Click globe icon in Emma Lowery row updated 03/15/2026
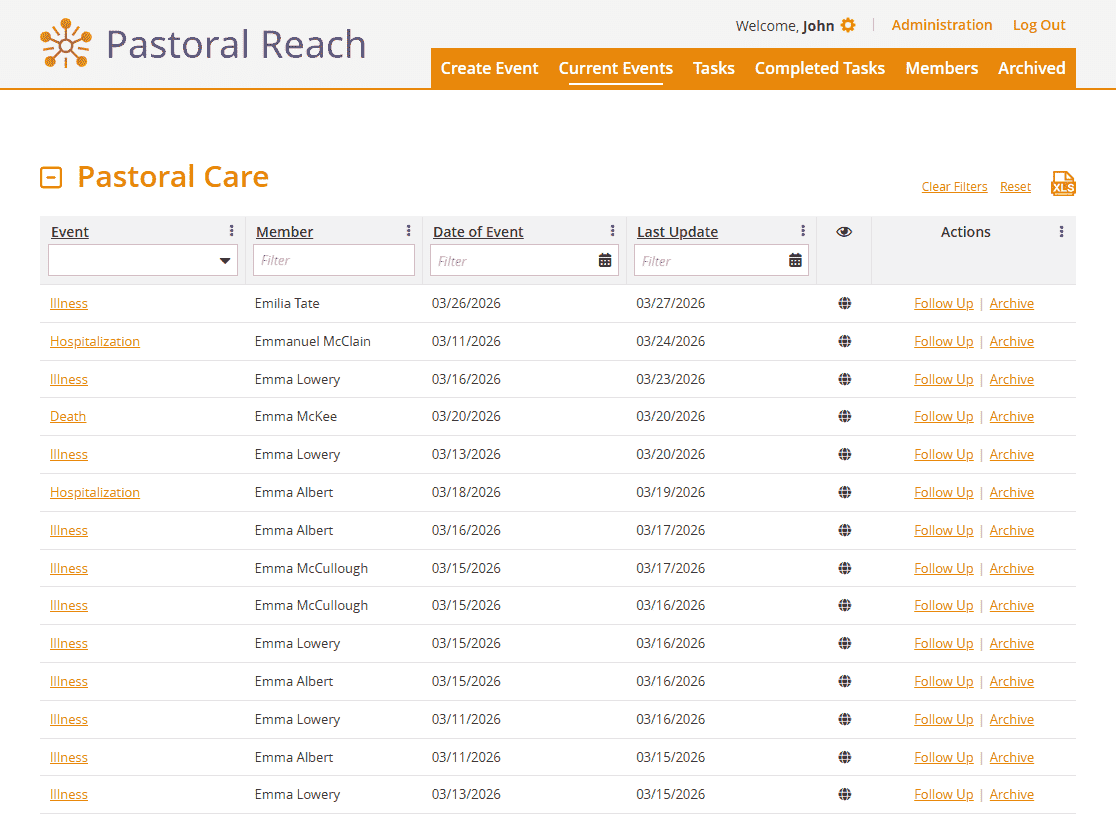 coord(845,794)
